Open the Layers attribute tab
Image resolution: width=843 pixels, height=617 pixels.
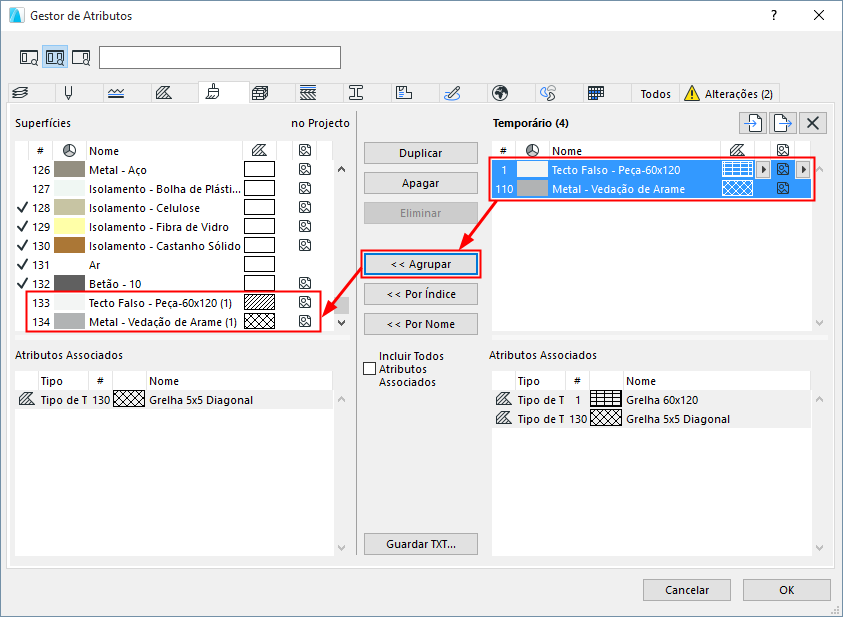click(x=21, y=94)
